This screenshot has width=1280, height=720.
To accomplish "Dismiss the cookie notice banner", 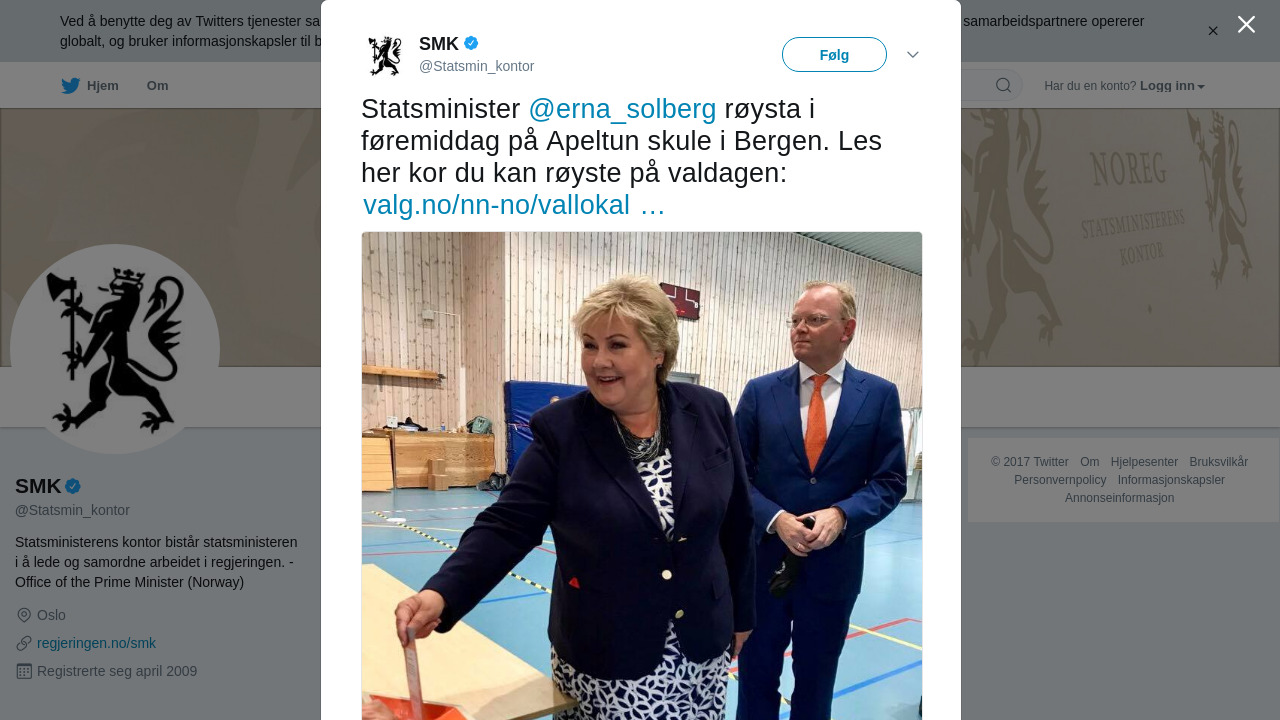I will (1213, 31).
